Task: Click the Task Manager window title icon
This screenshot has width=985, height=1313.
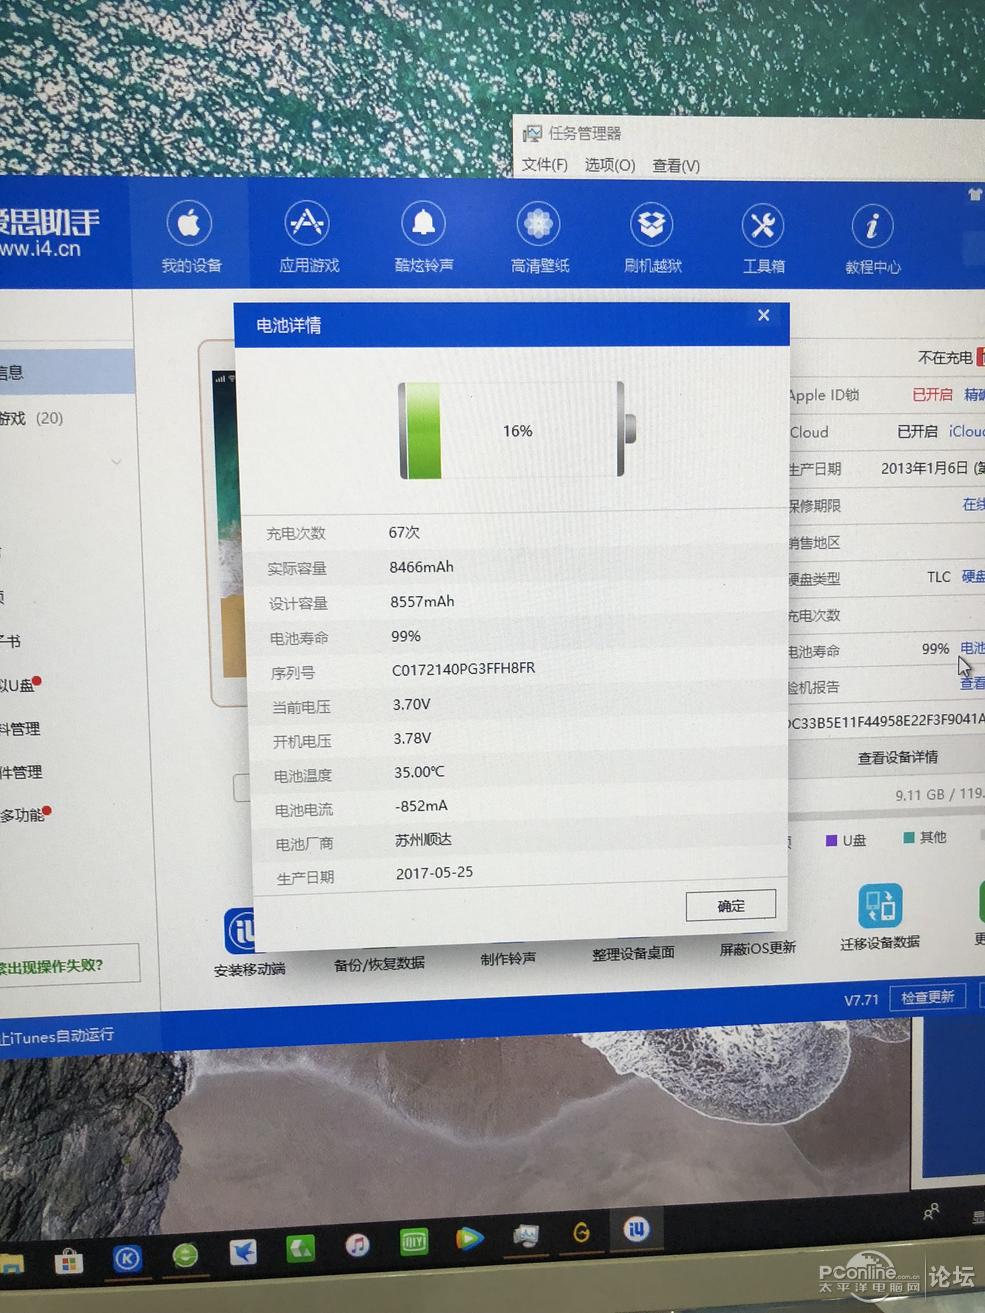Action: click(532, 133)
